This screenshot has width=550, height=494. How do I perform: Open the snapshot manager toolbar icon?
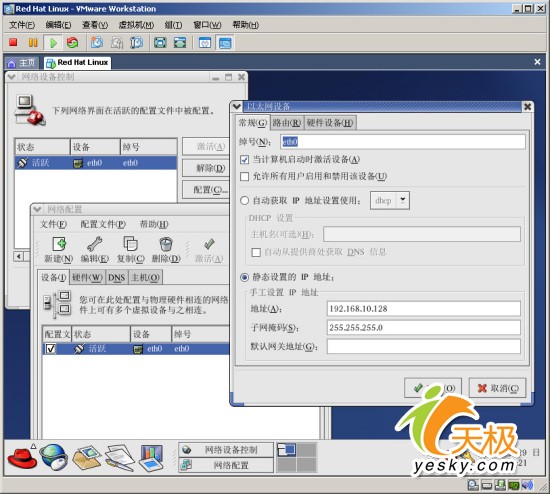click(136, 42)
